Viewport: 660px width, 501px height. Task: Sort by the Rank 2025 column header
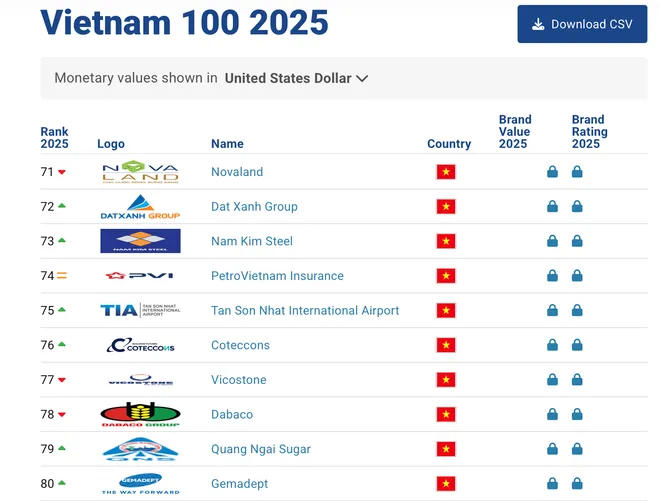(x=54, y=138)
